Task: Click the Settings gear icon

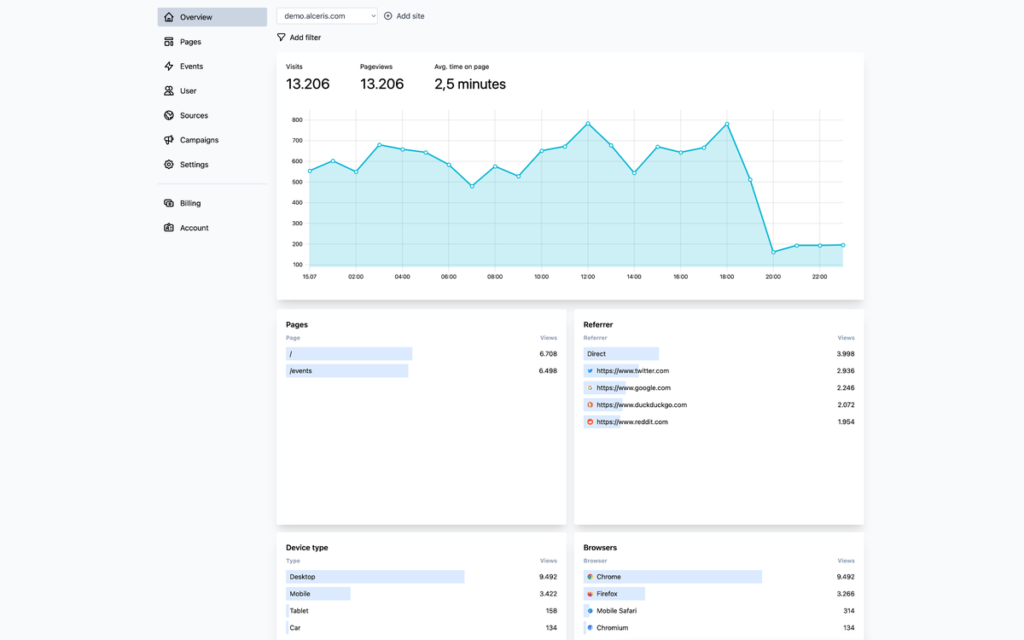Action: point(168,165)
